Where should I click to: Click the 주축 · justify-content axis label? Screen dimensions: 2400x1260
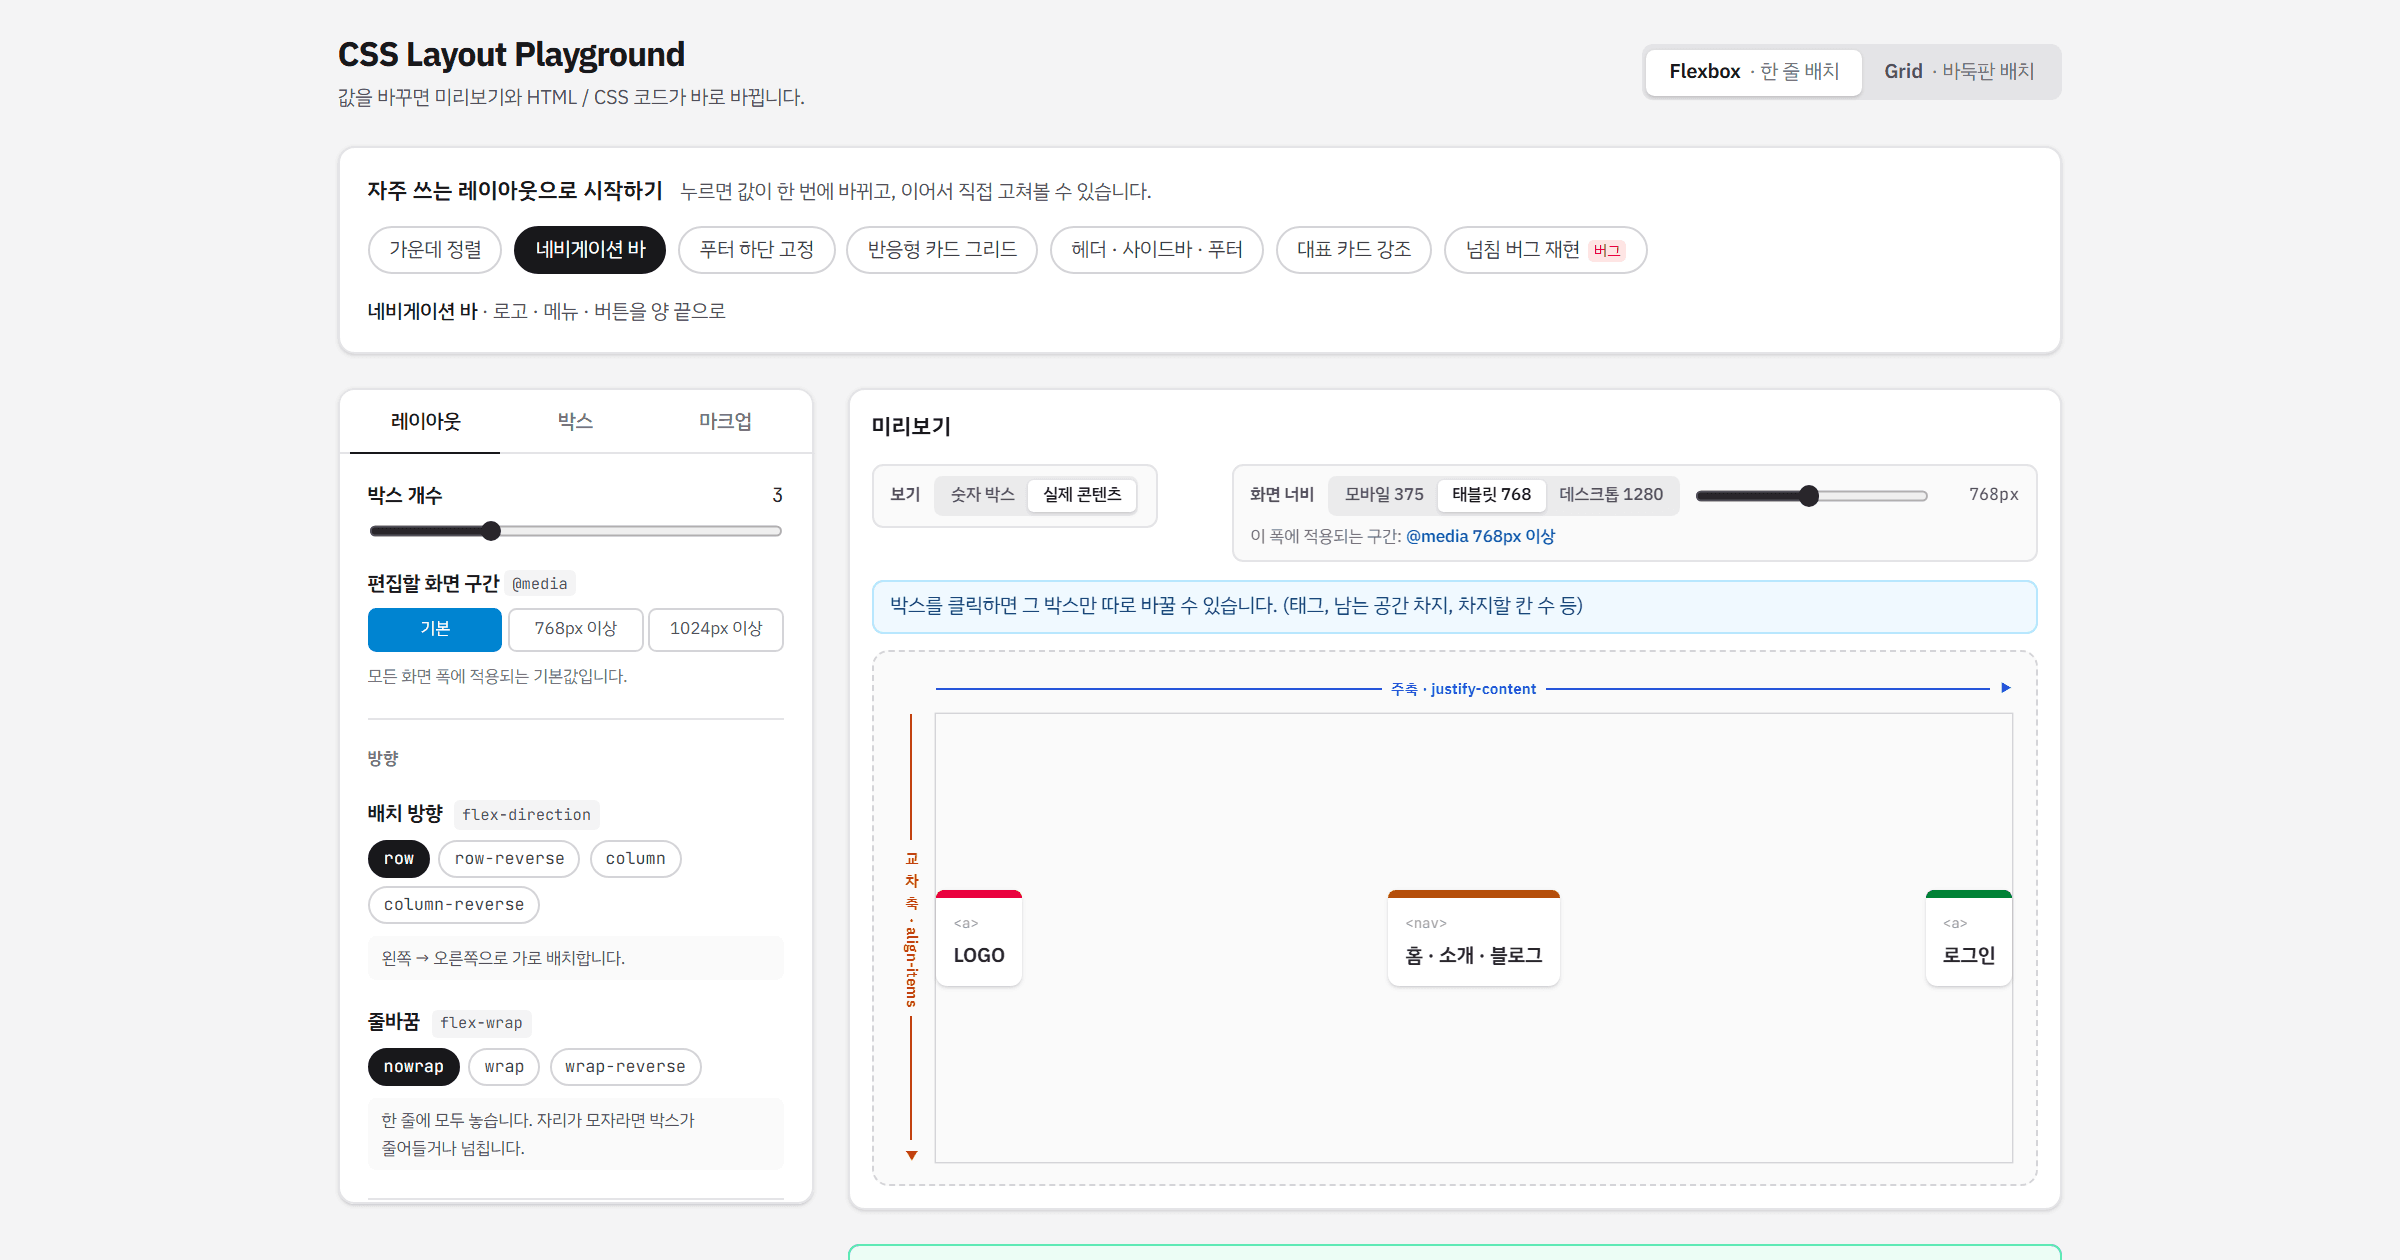click(1464, 689)
